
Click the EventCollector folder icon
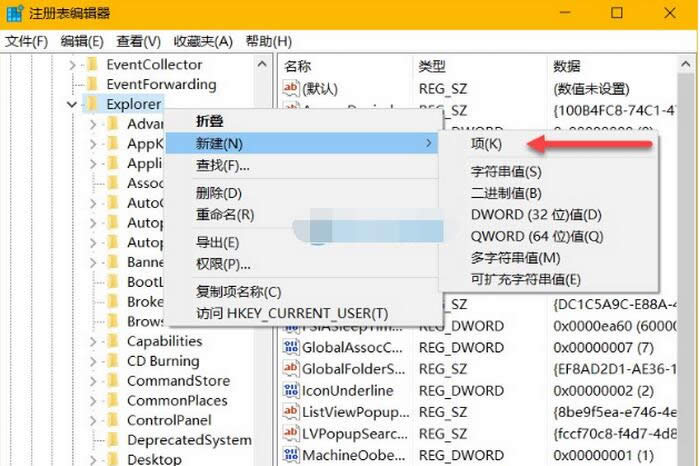tap(92, 65)
